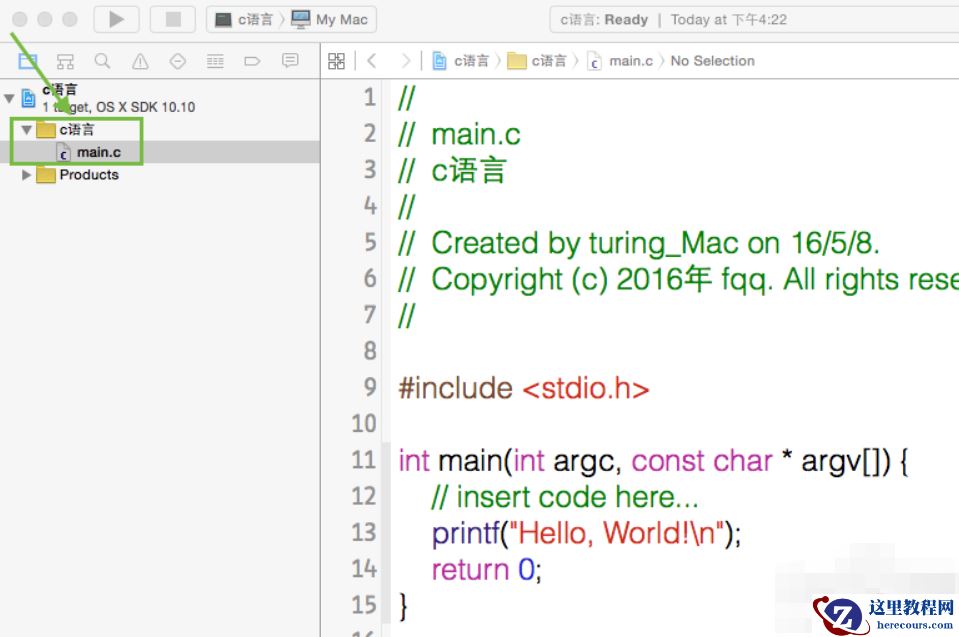Collapse the yellow c语言 folder triangle
The image size is (959, 637).
click(x=27, y=130)
